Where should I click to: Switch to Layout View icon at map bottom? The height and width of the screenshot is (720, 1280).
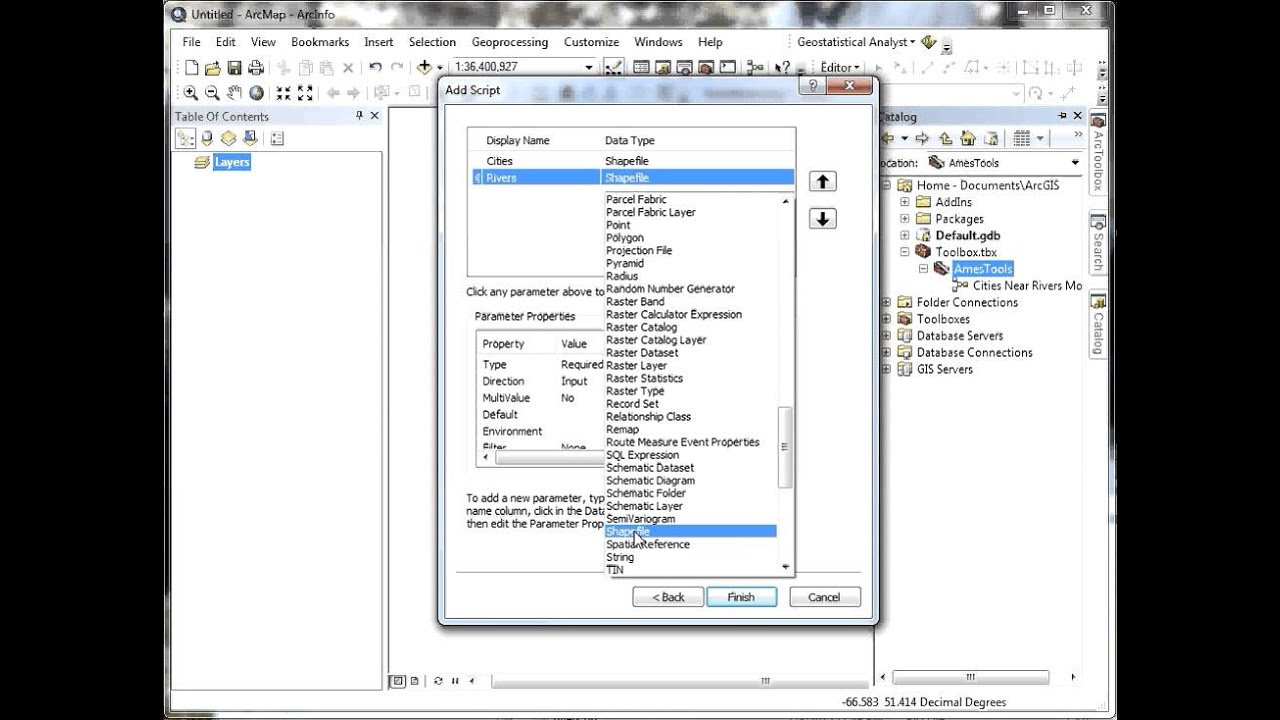pos(415,681)
